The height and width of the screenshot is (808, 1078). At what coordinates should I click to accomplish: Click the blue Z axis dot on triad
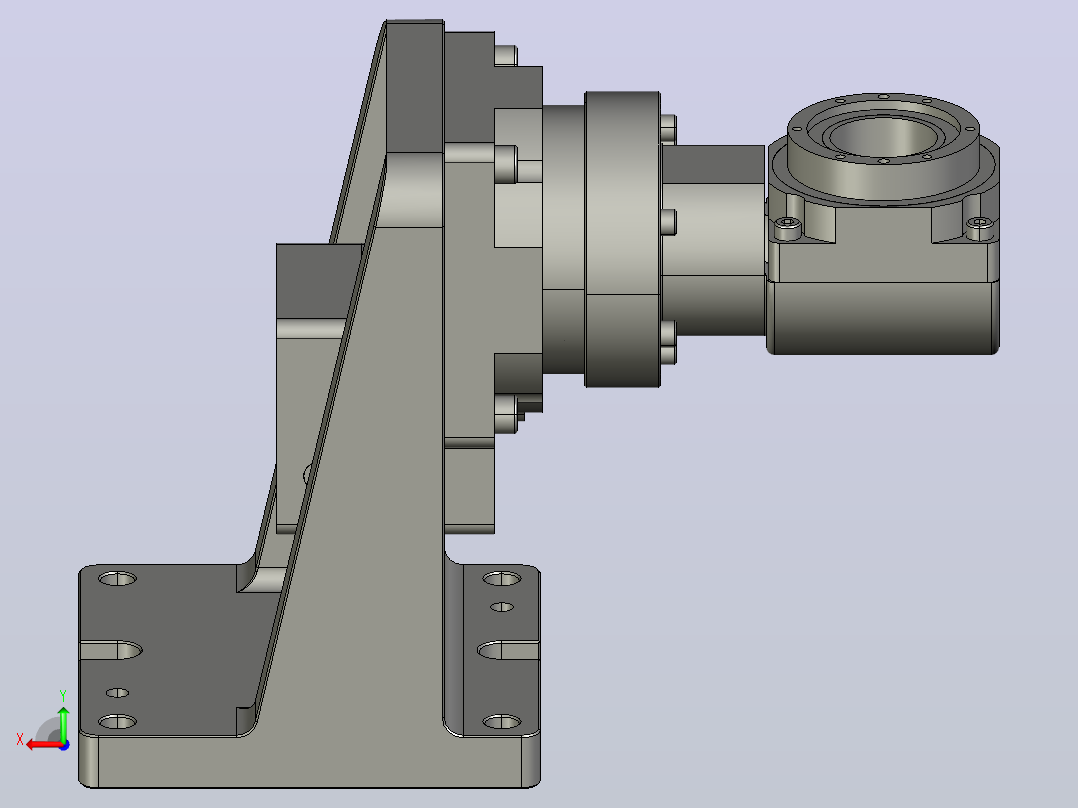(x=65, y=745)
